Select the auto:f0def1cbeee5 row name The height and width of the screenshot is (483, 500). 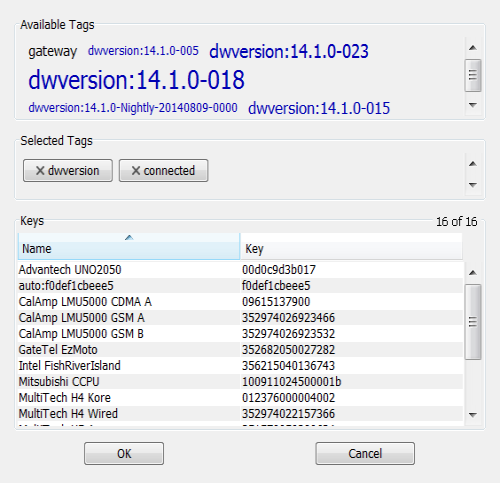(x=66, y=286)
